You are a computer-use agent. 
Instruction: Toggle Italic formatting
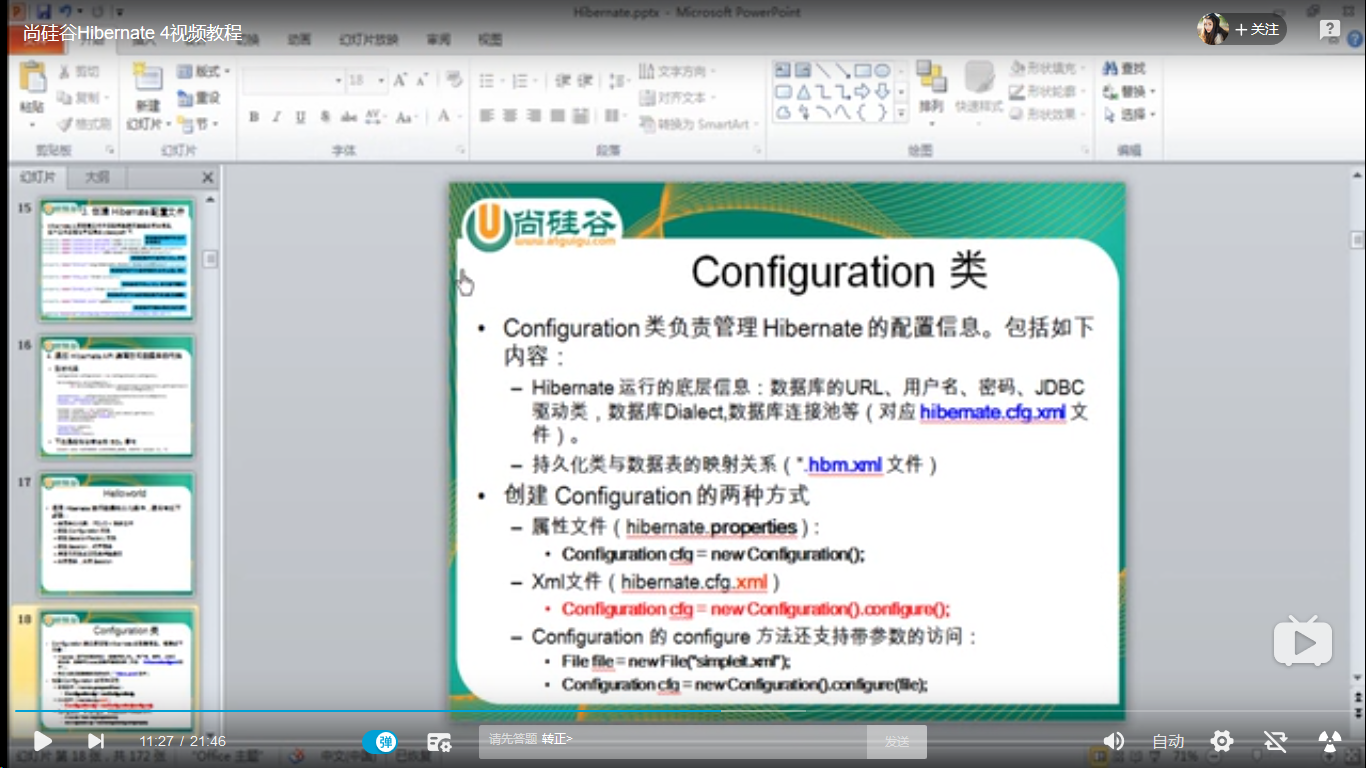pyautogui.click(x=277, y=117)
